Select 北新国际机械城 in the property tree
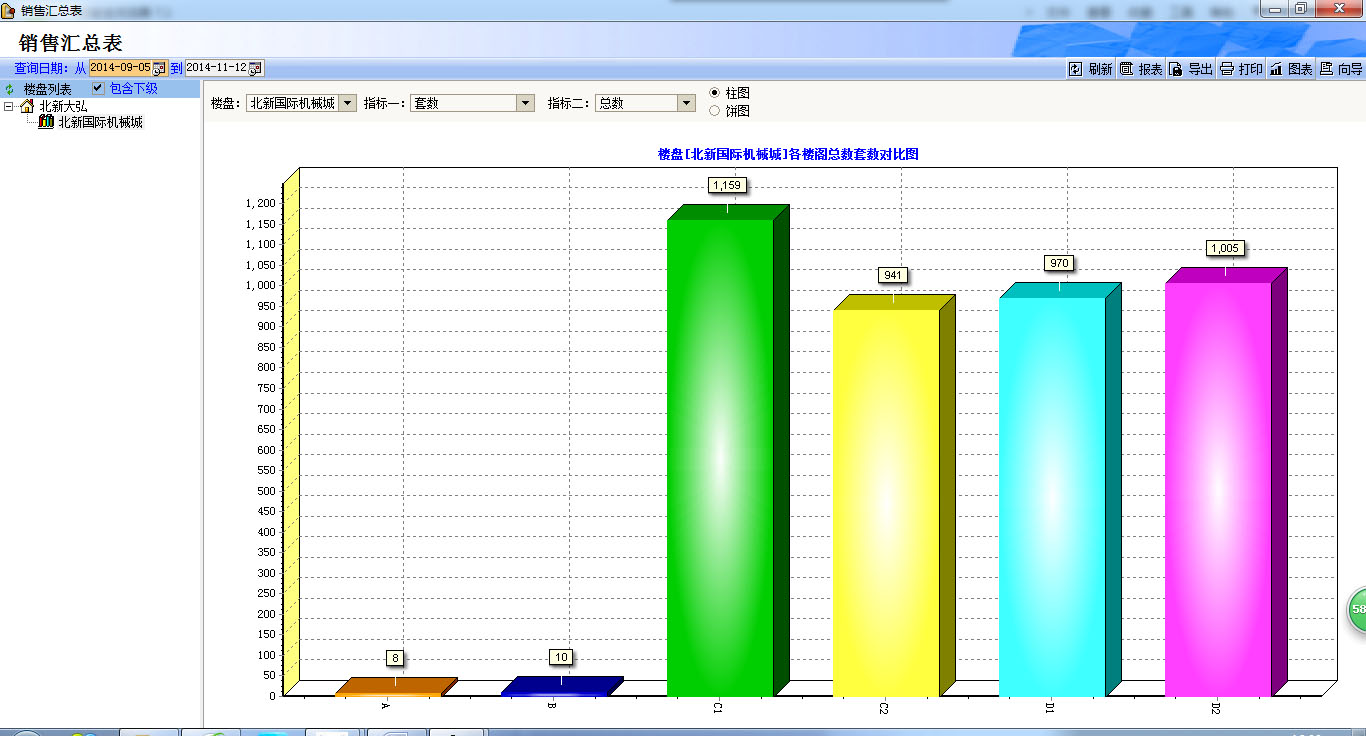The height and width of the screenshot is (736, 1366). 100,122
